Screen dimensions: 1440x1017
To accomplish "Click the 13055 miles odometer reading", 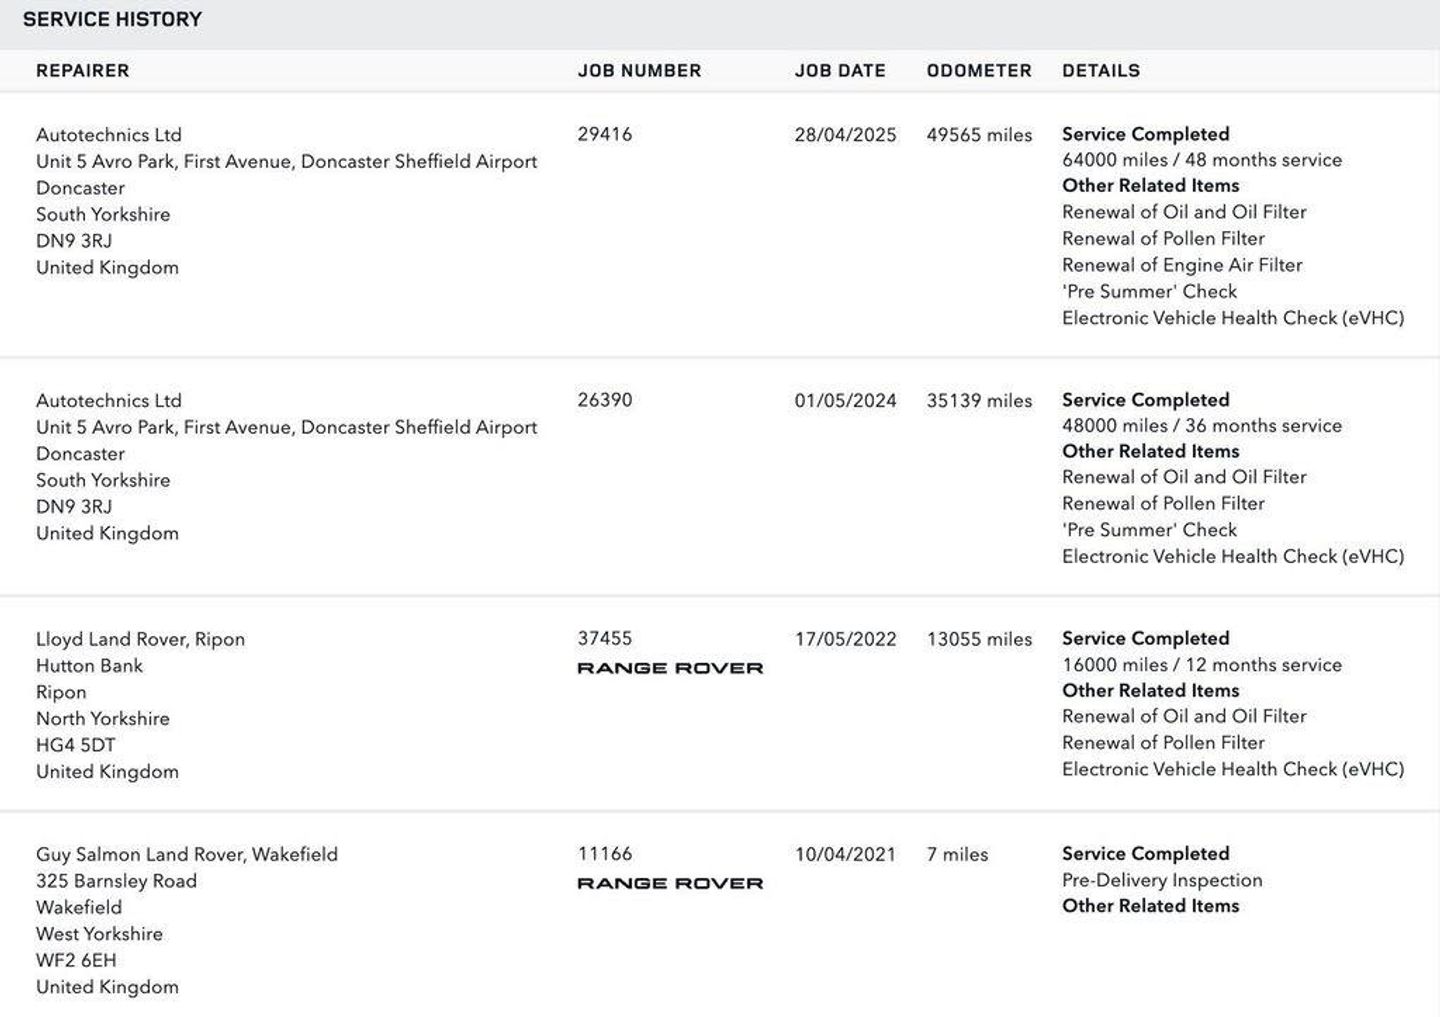I will coord(979,639).
